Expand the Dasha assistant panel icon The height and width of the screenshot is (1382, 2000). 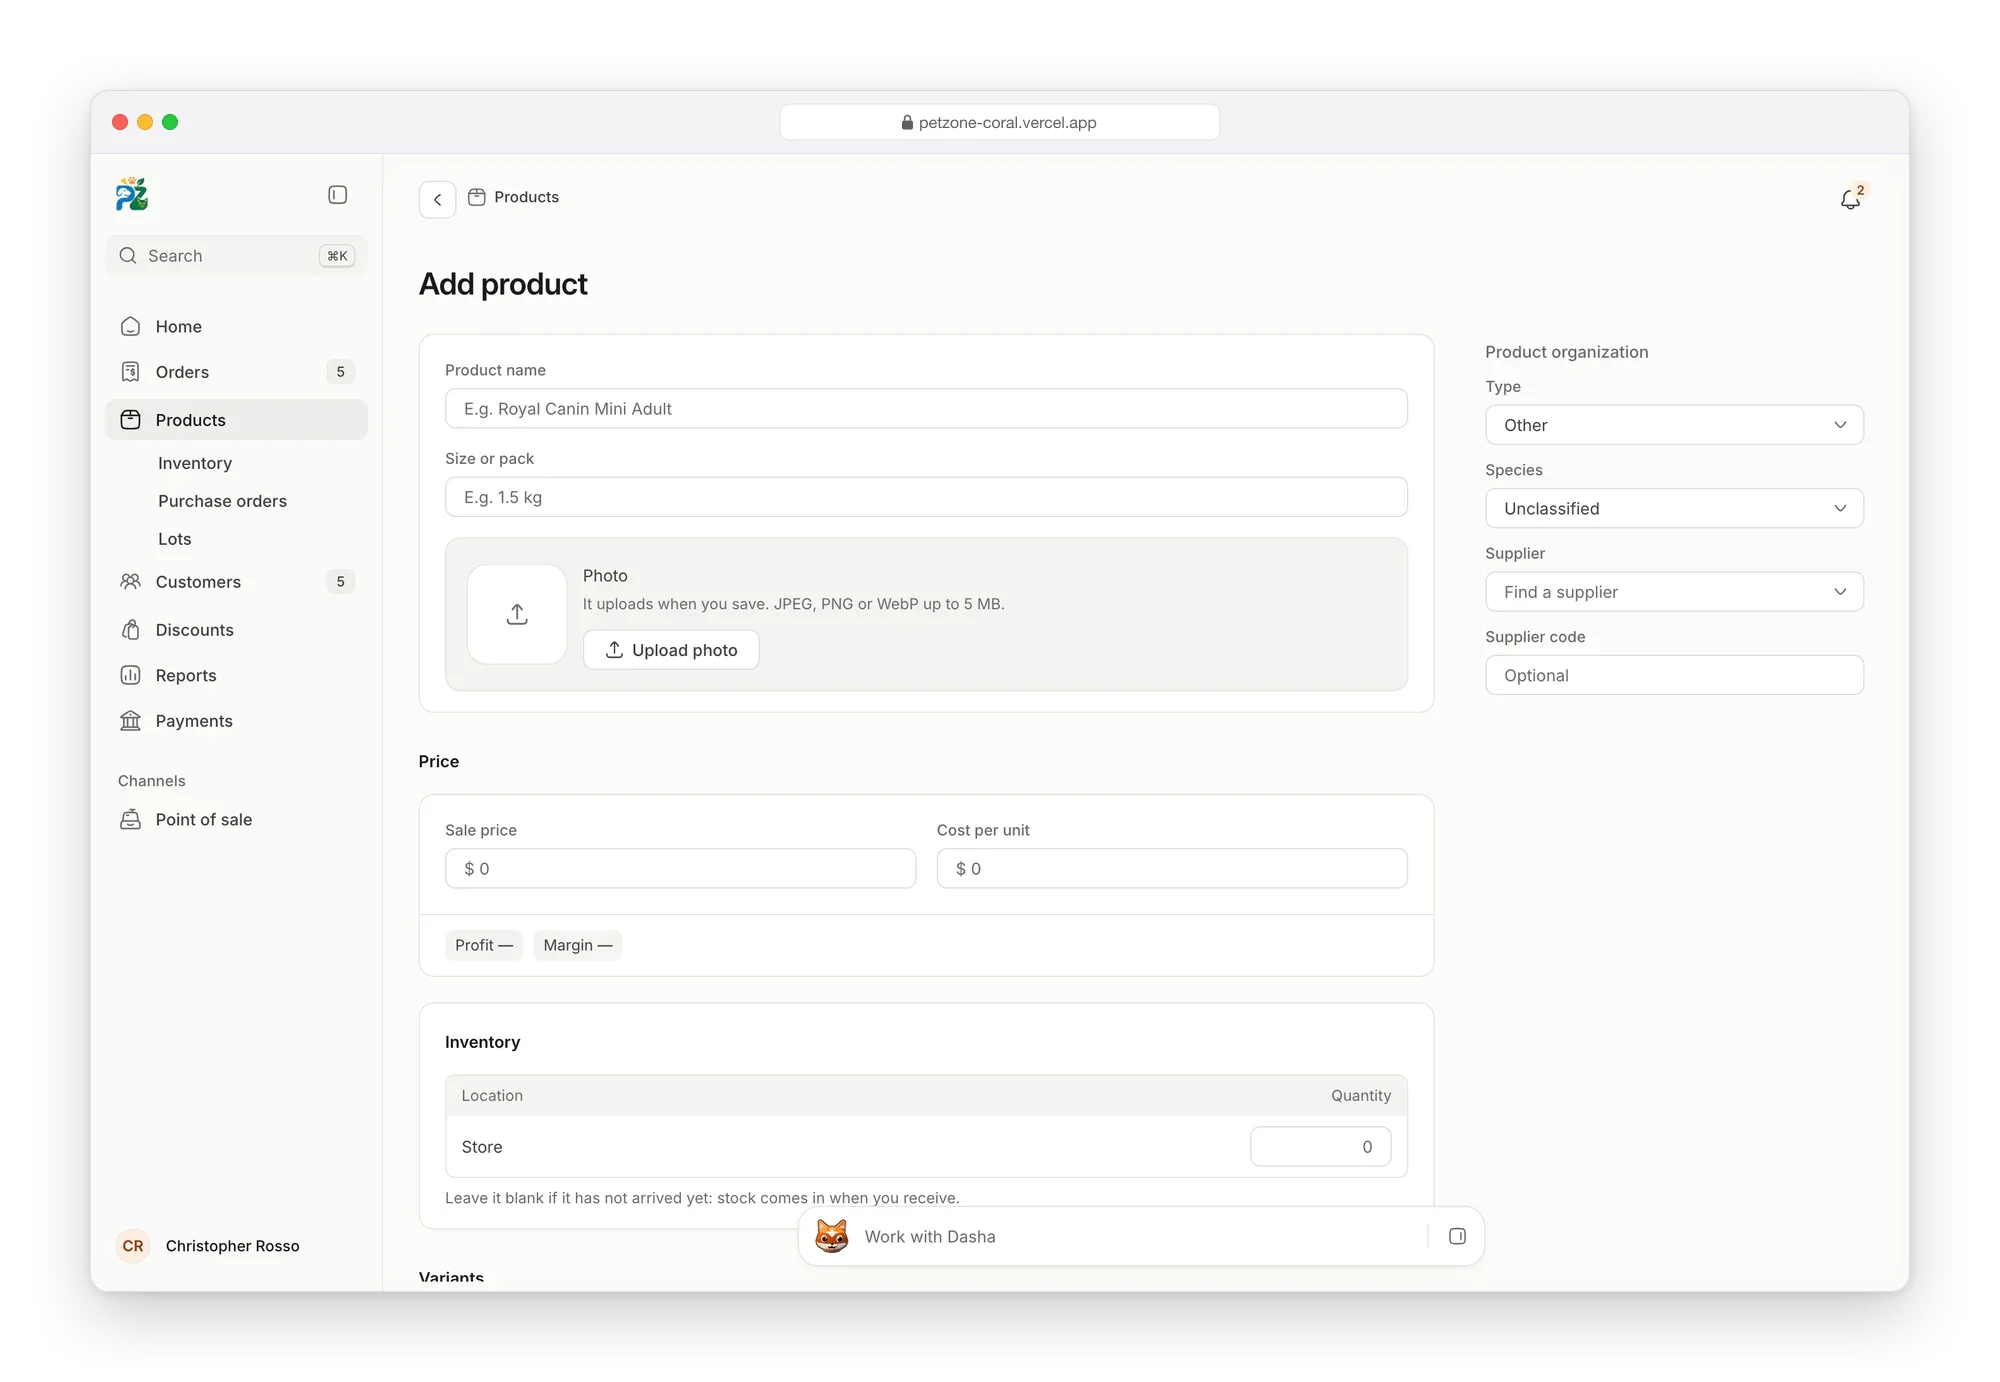(x=1457, y=1236)
